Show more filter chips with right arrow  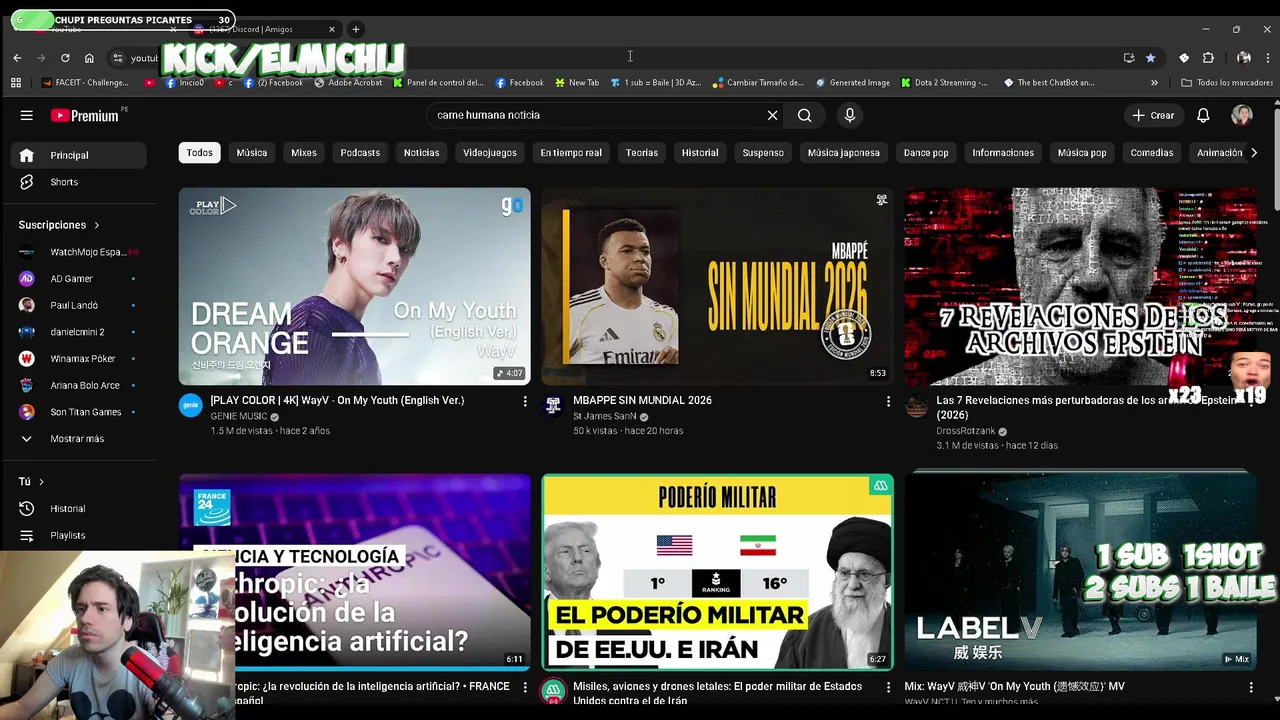click(1254, 153)
